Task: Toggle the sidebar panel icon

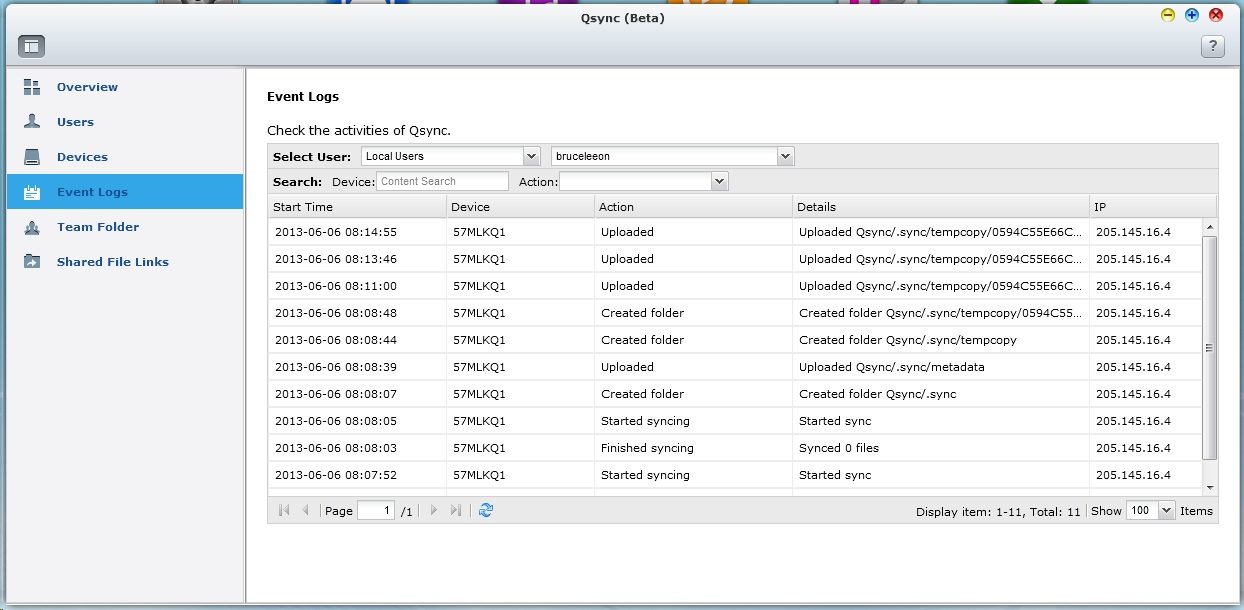Action: click(x=31, y=46)
